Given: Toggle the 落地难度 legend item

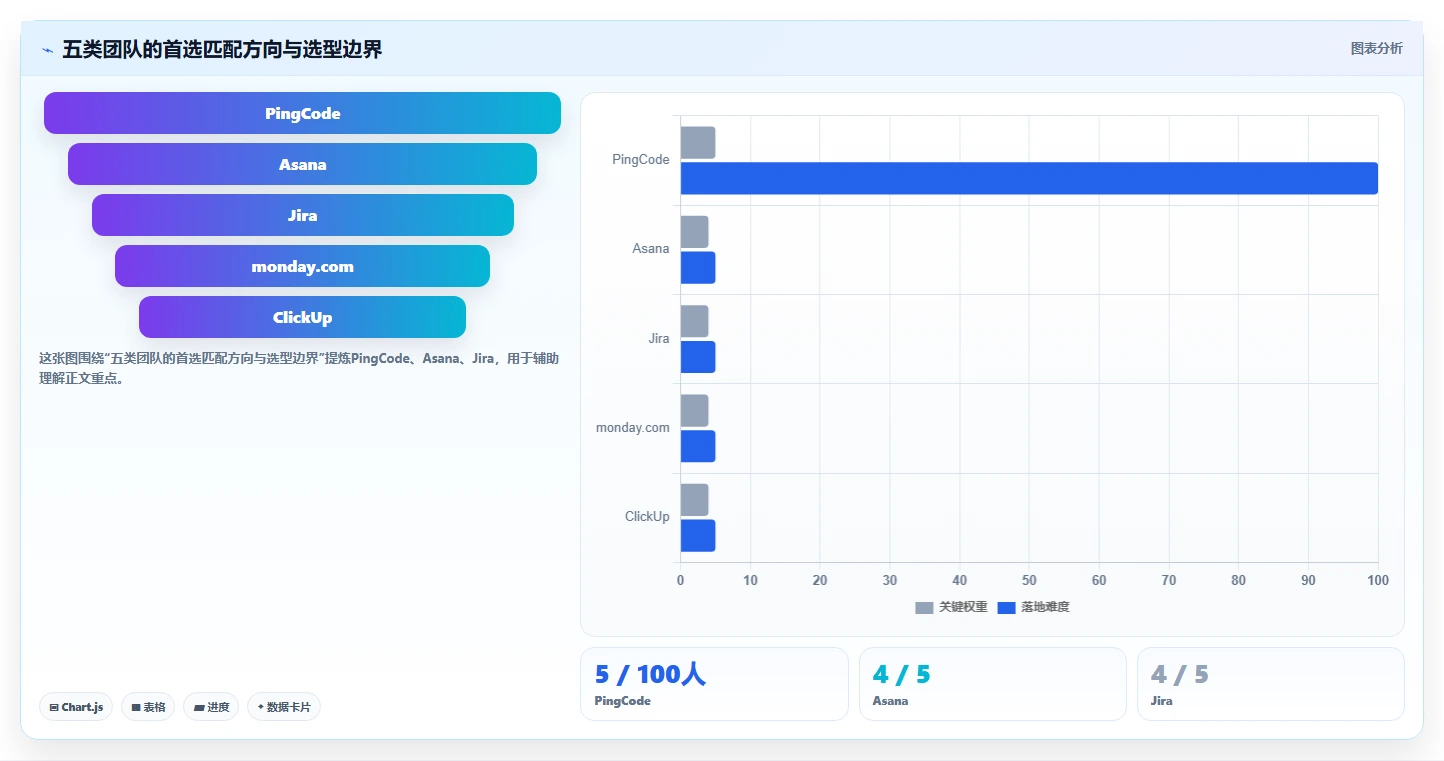Looking at the screenshot, I should [x=1033, y=607].
